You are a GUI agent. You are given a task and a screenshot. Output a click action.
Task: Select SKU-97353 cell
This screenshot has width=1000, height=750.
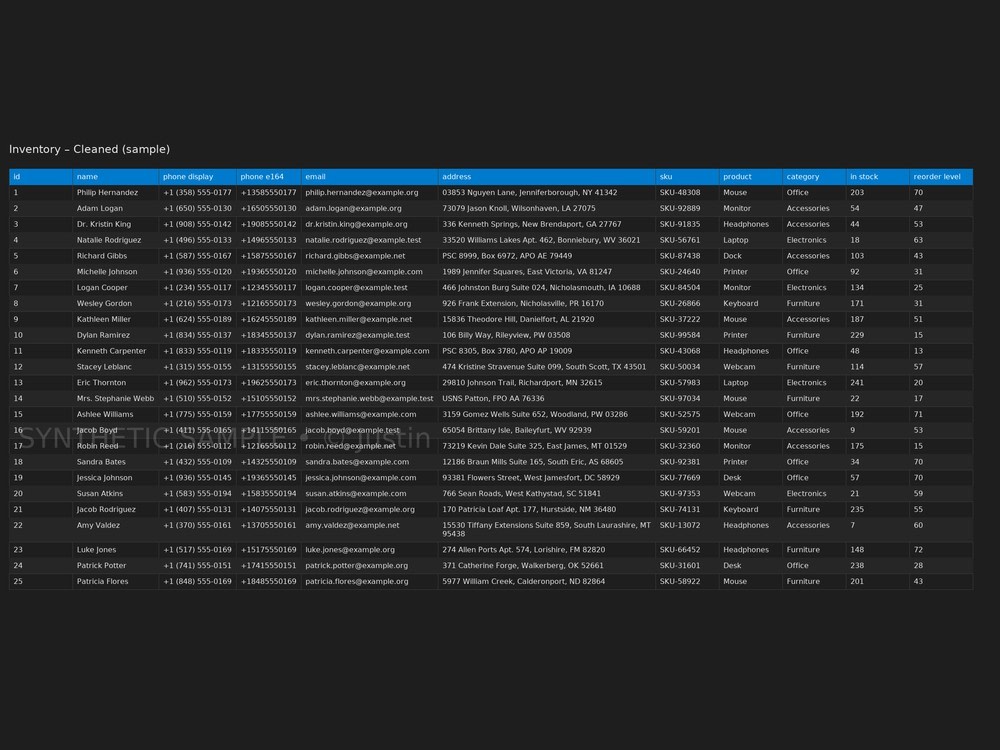click(x=687, y=494)
